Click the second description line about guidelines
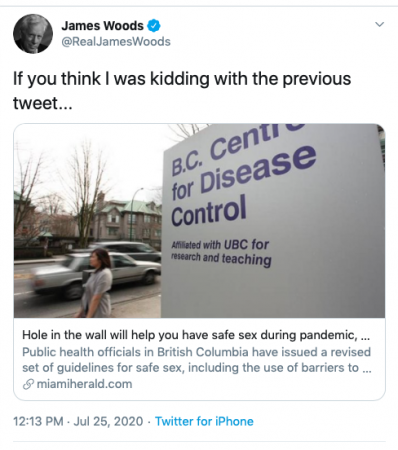This screenshot has height=450, width=398. 197,368
